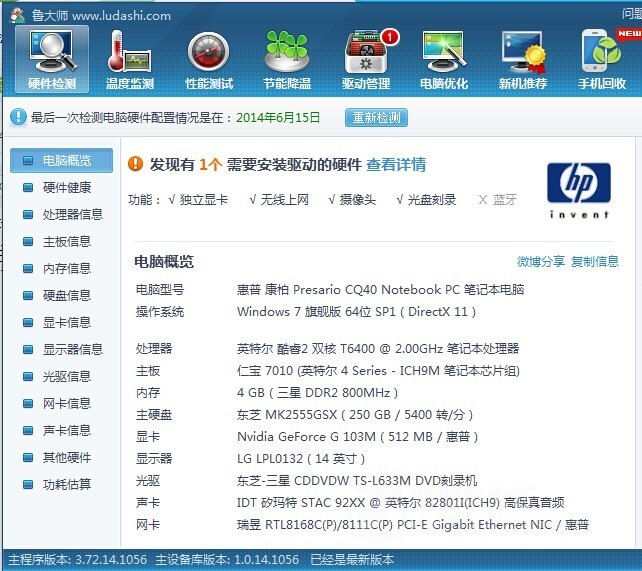Open the 新机推荐 icon
The width and height of the screenshot is (642, 571).
(x=523, y=59)
